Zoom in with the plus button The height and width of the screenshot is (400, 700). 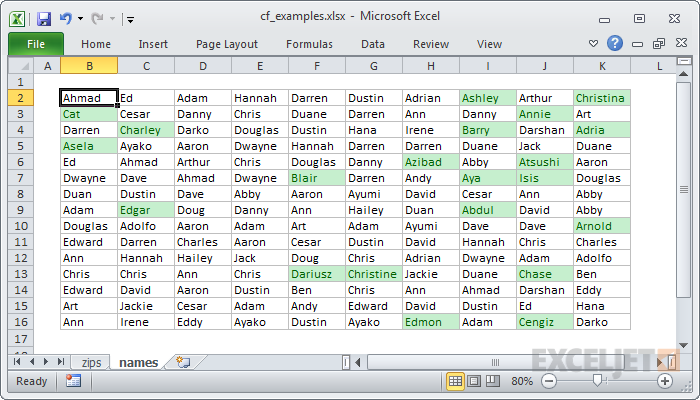coord(665,381)
